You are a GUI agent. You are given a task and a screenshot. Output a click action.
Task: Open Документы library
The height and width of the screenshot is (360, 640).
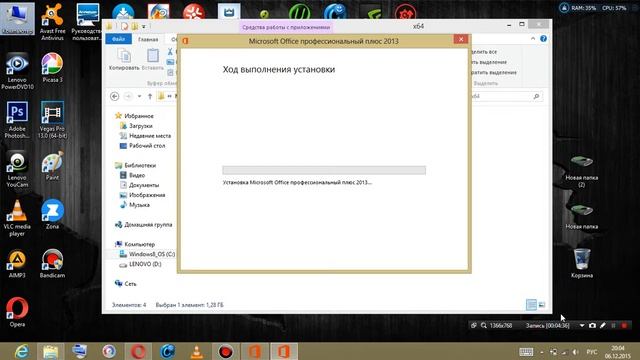[144, 185]
